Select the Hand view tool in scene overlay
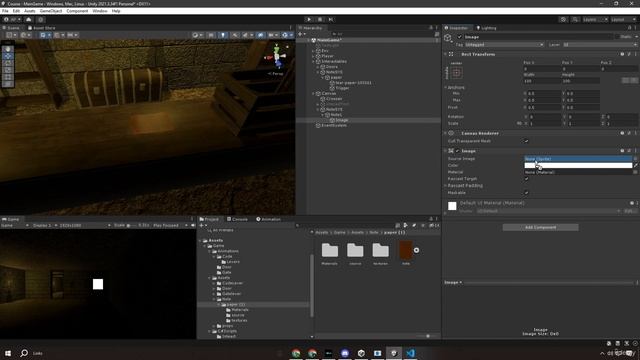The image size is (640, 360). point(8,49)
